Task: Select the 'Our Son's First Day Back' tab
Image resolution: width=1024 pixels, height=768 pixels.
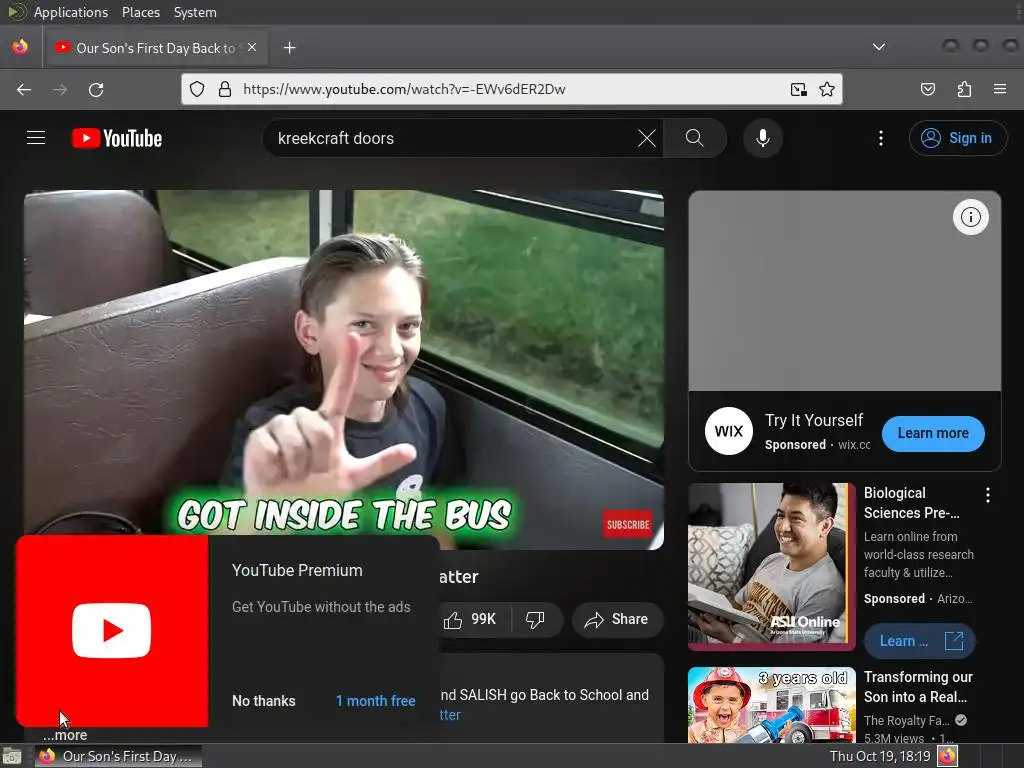Action: pyautogui.click(x=155, y=48)
